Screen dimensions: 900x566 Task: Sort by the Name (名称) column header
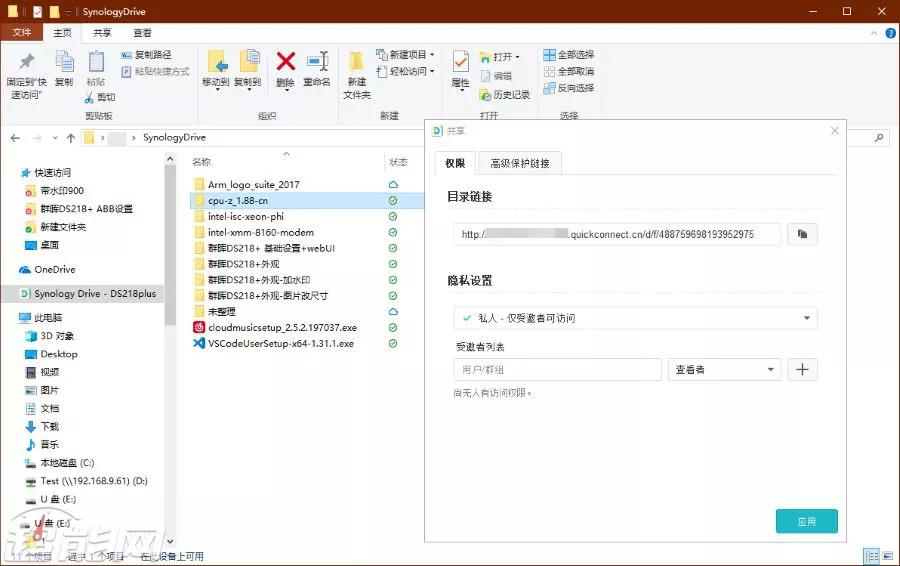[201, 162]
